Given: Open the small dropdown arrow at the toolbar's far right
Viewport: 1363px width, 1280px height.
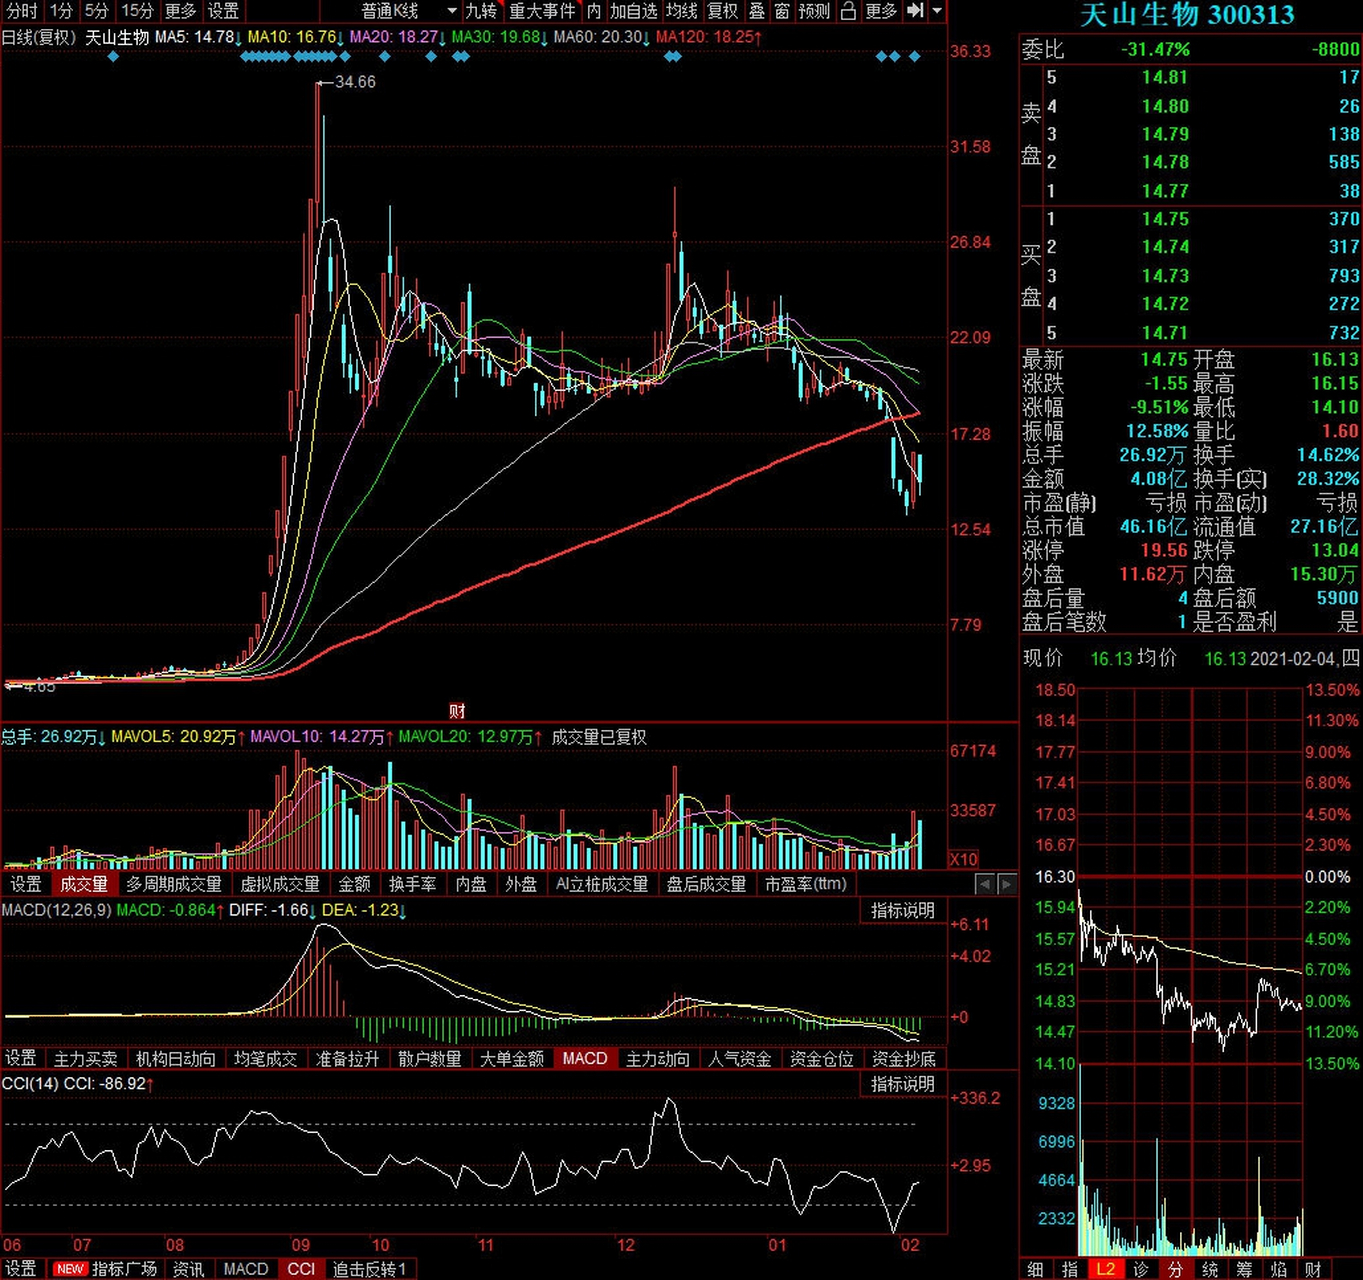Looking at the screenshot, I should click(x=937, y=11).
